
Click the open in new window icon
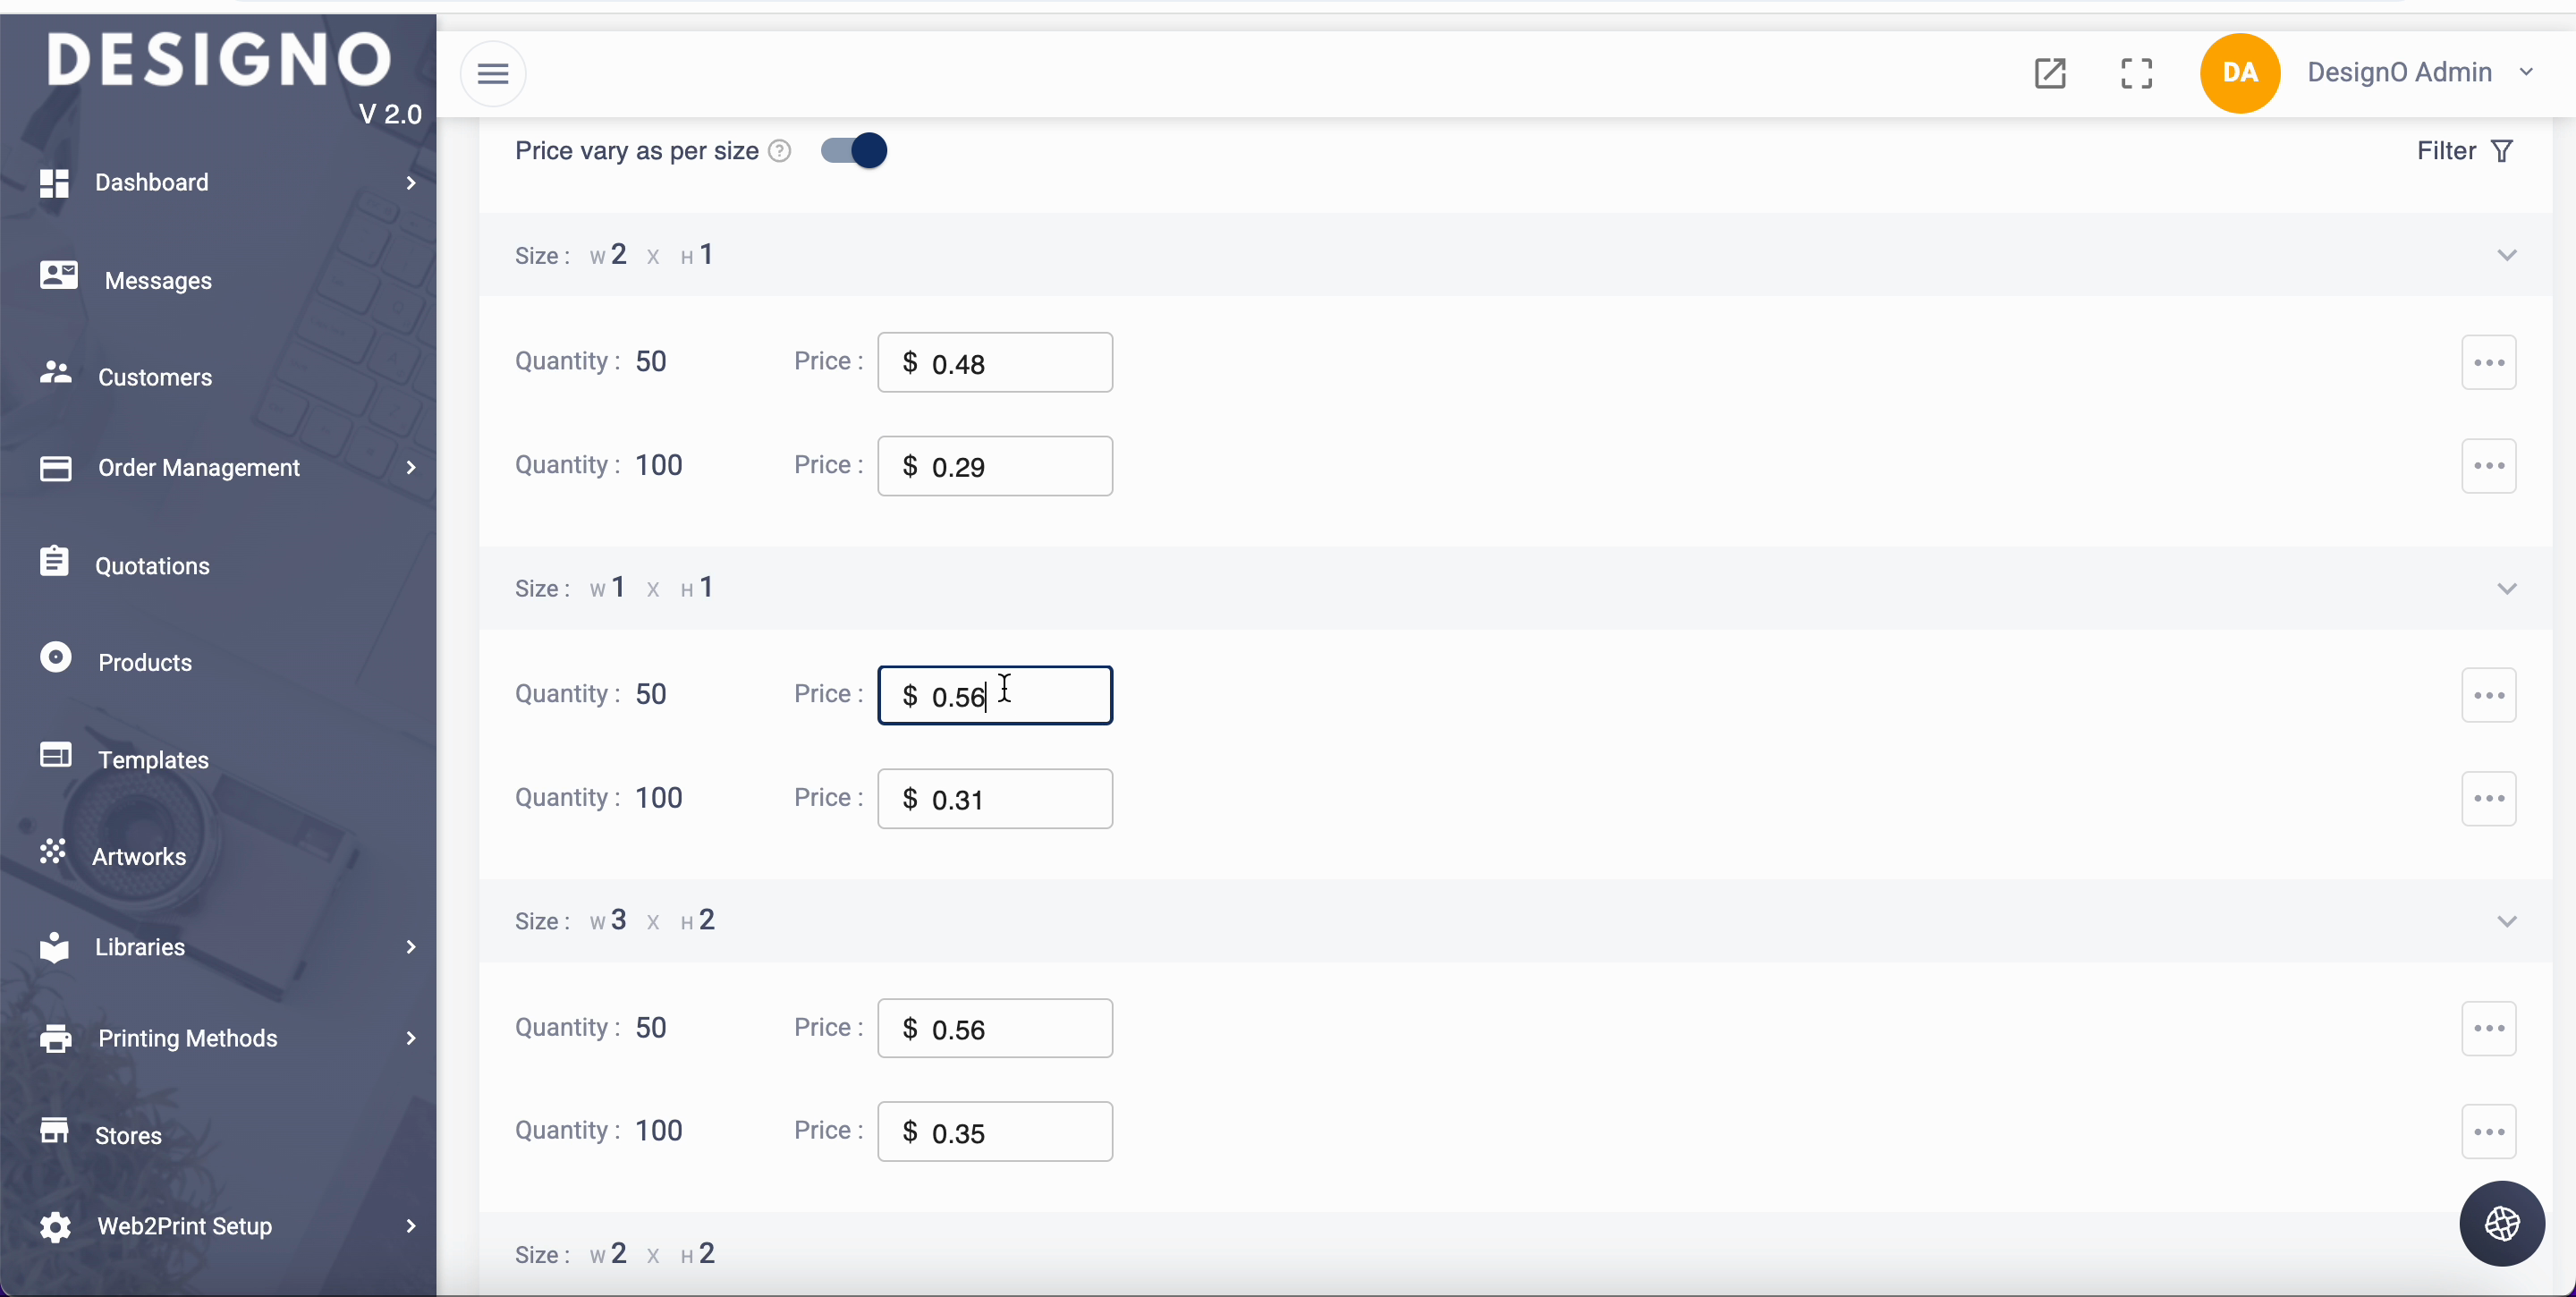[x=2050, y=73]
